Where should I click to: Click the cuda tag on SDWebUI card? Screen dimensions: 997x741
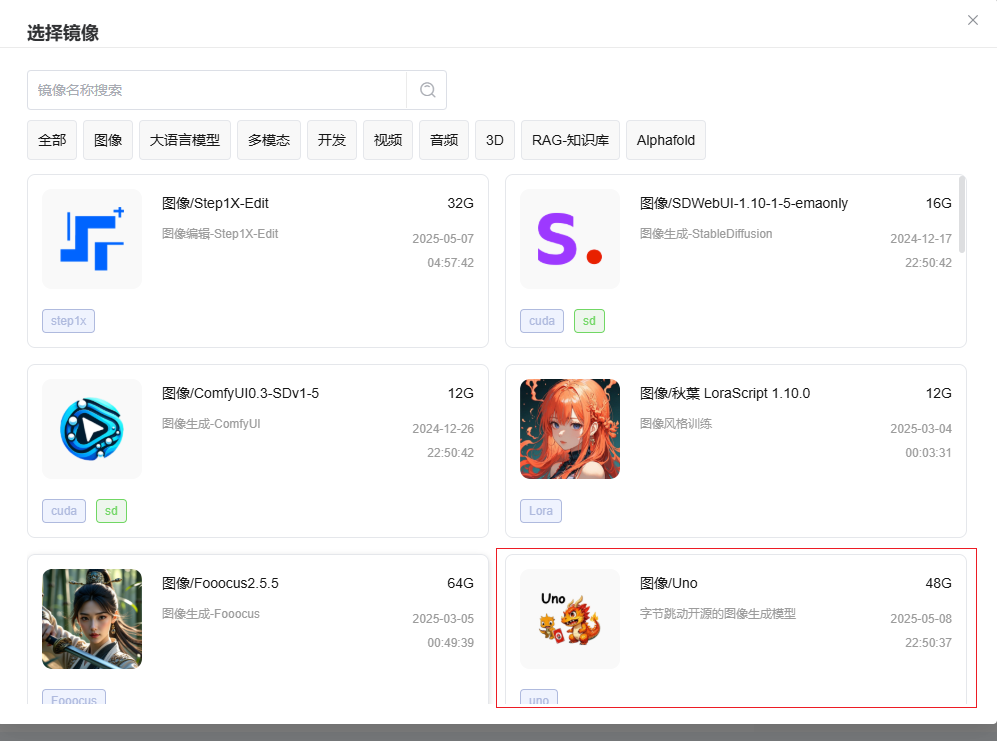click(x=542, y=321)
